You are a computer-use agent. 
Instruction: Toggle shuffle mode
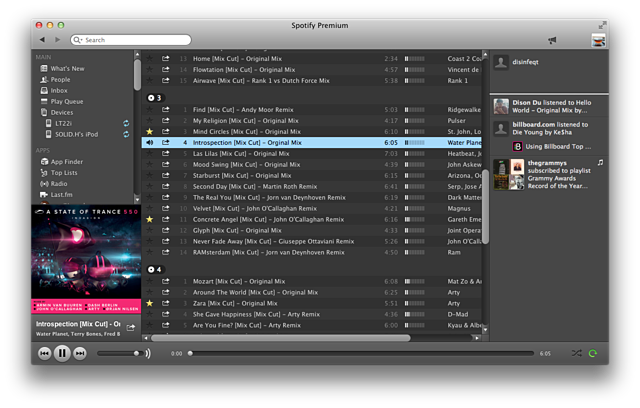576,353
